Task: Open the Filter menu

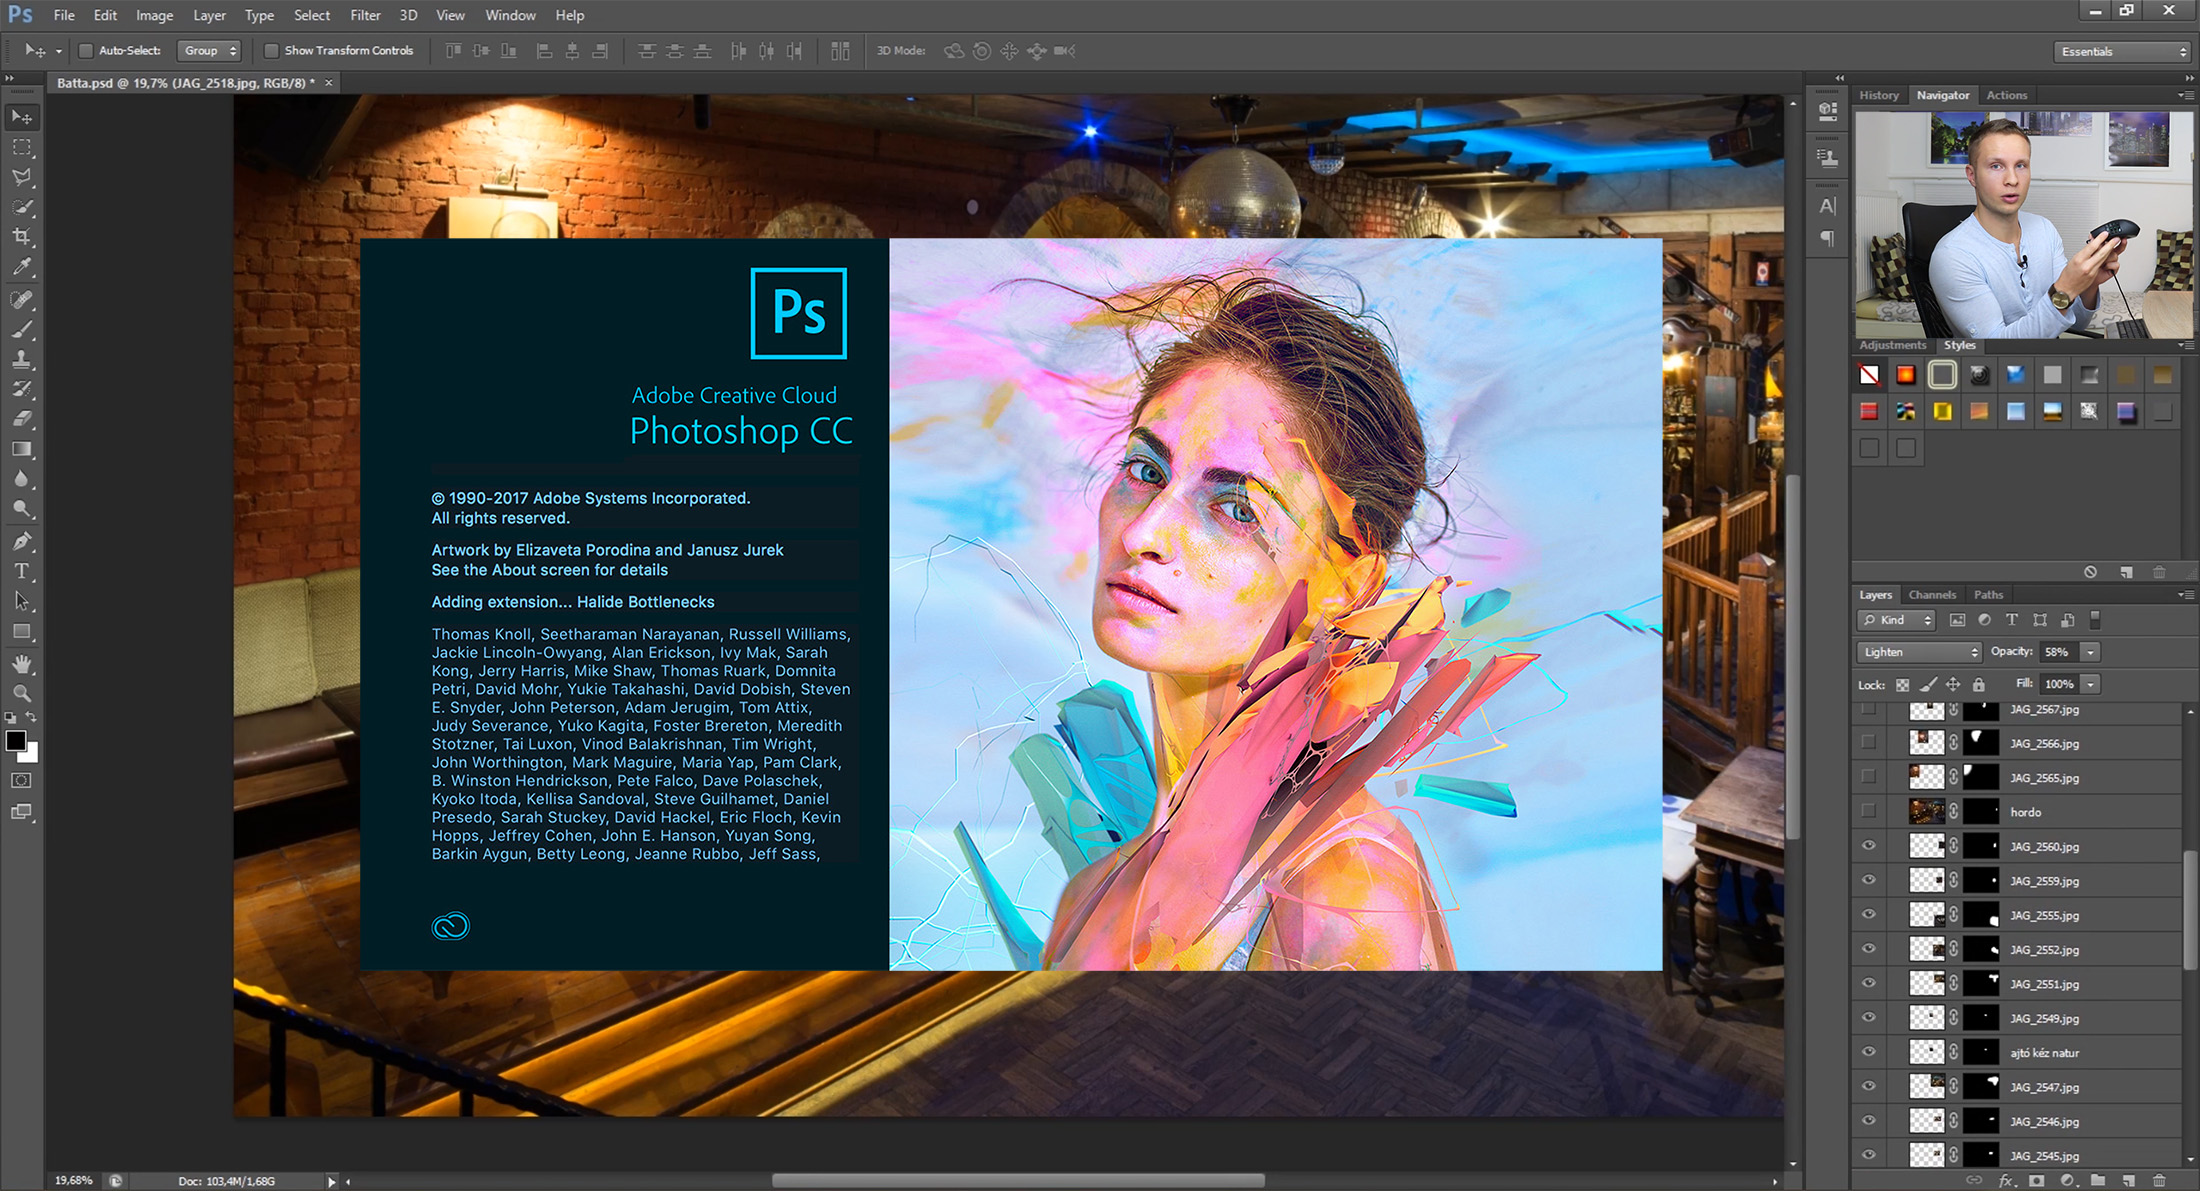Action: (365, 15)
